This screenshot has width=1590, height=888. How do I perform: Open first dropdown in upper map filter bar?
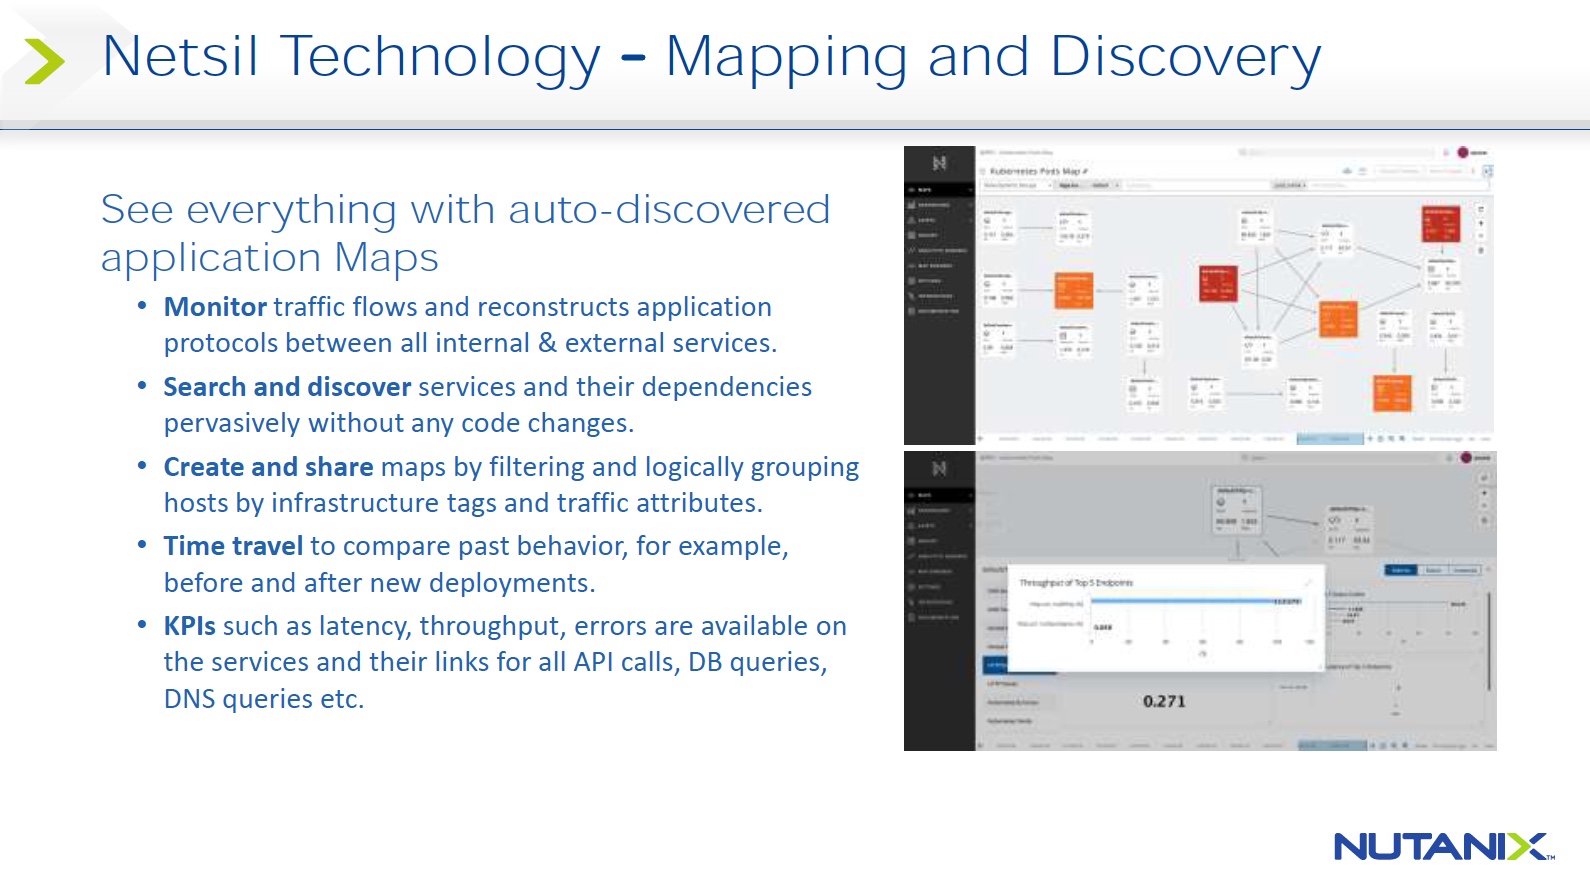[1017, 186]
